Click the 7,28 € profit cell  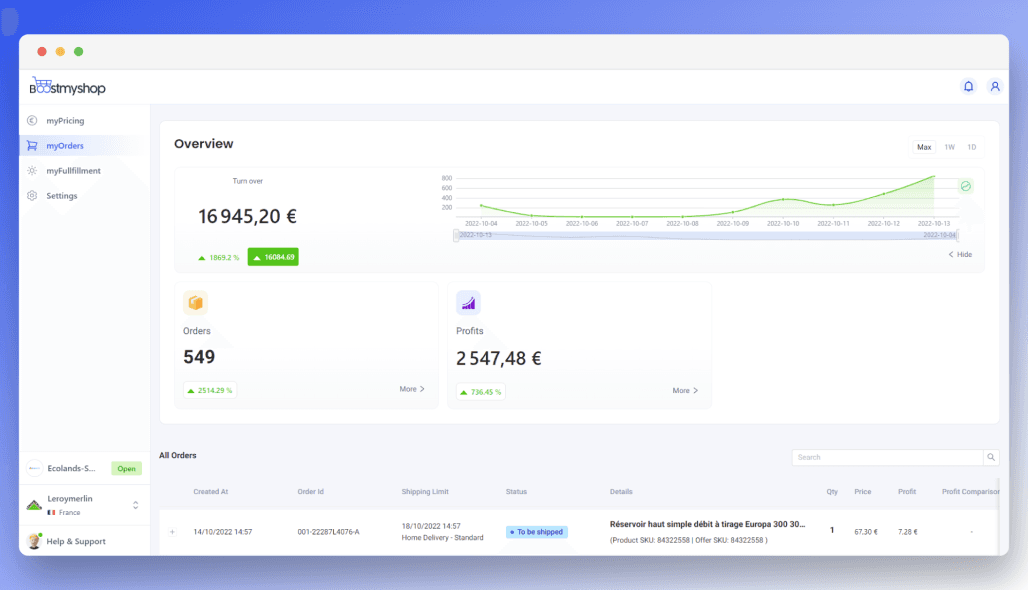pos(907,532)
